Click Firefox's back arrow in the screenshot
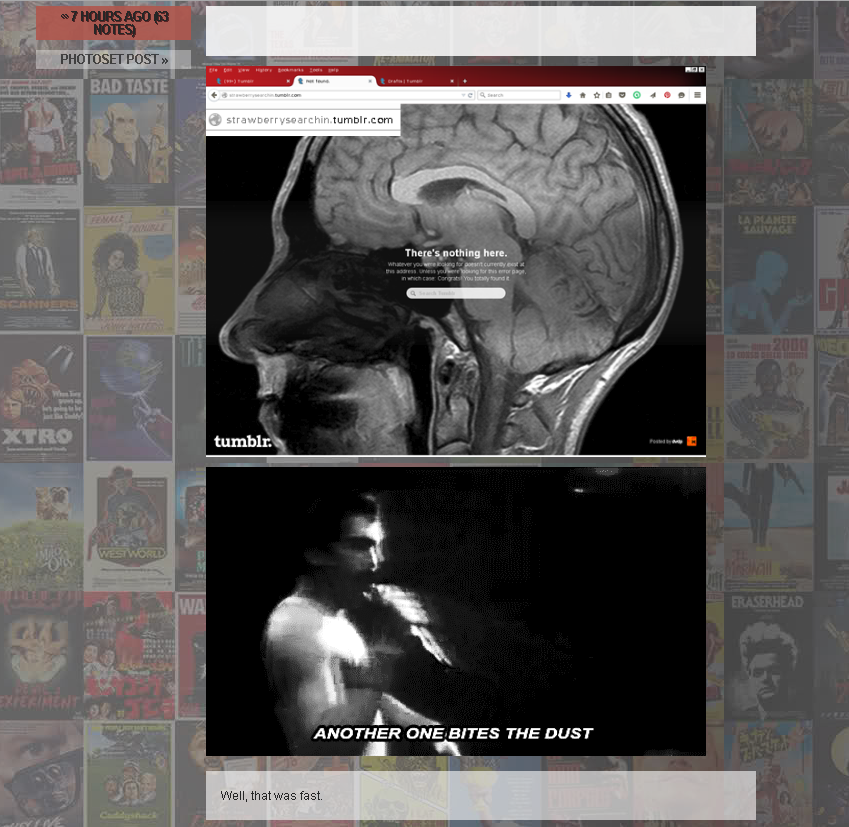This screenshot has height=827, width=849. [x=214, y=95]
